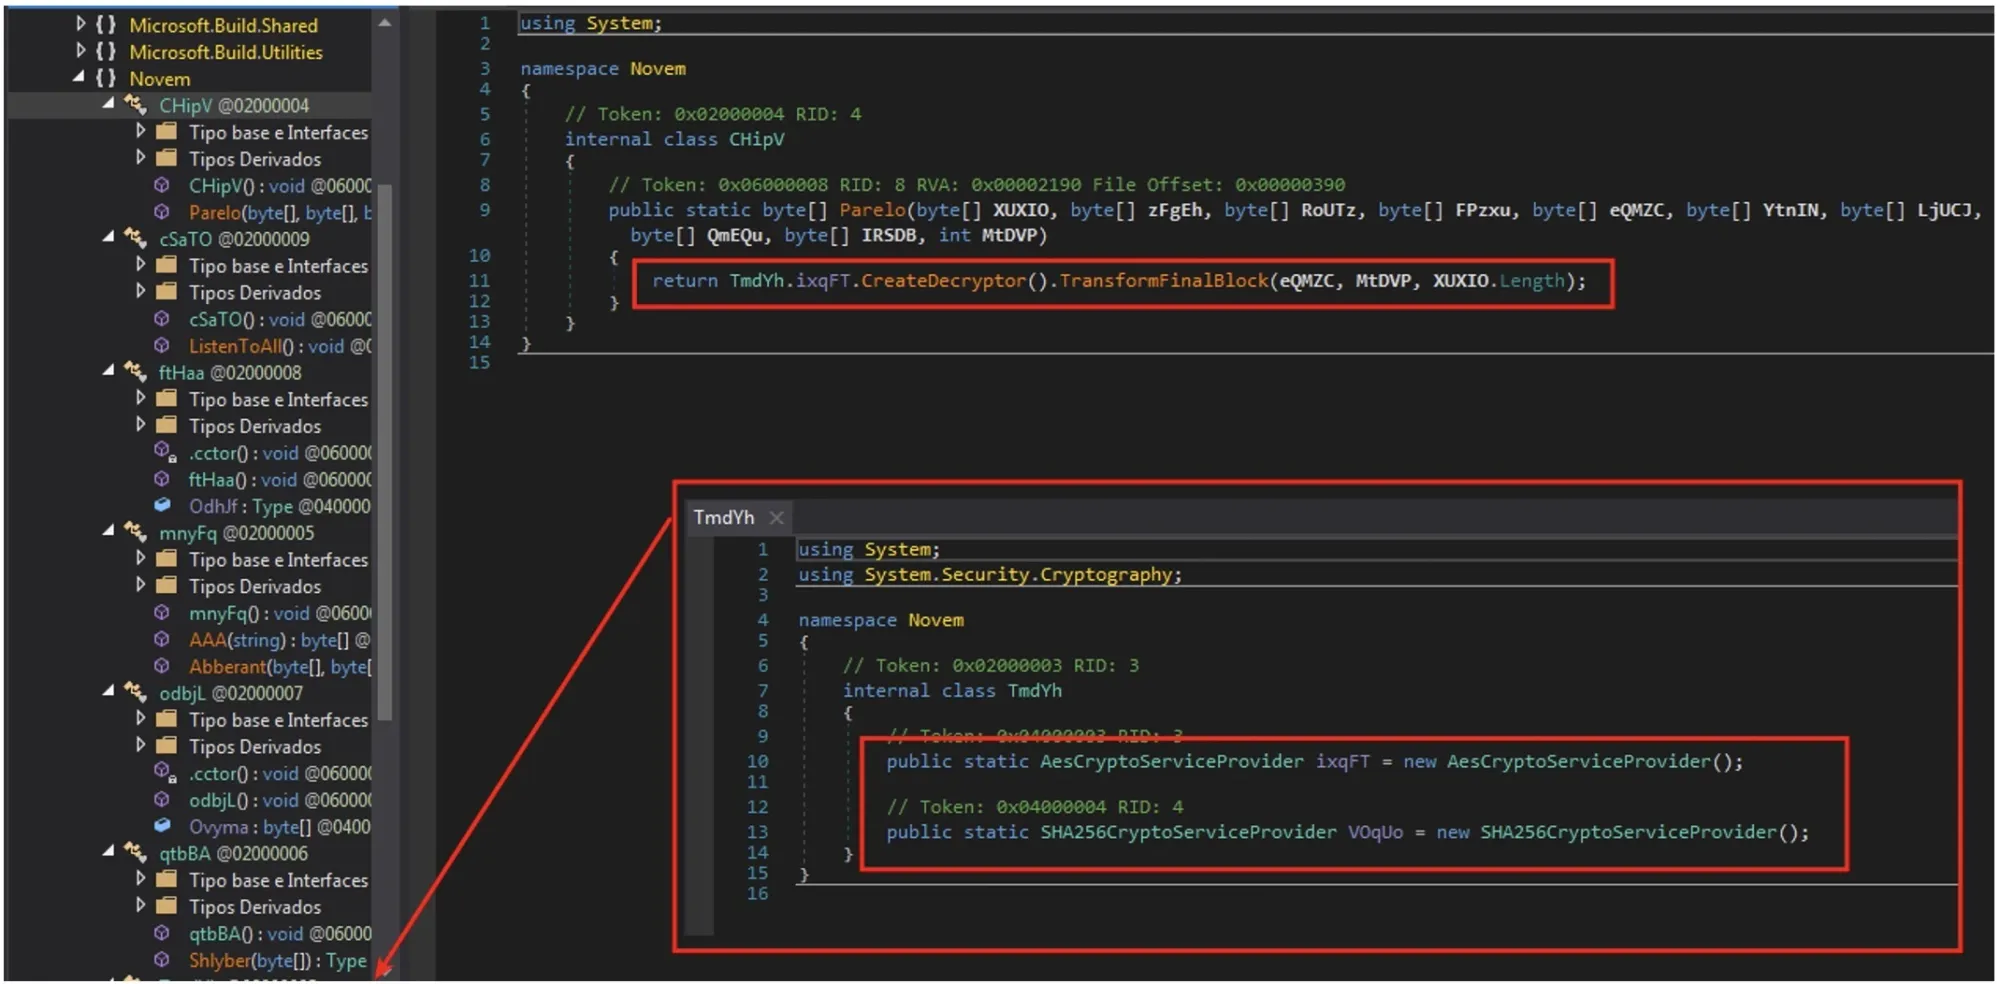Click TransformFinalBlock in the code
Screen dimensions: 2000x984
click(1164, 281)
